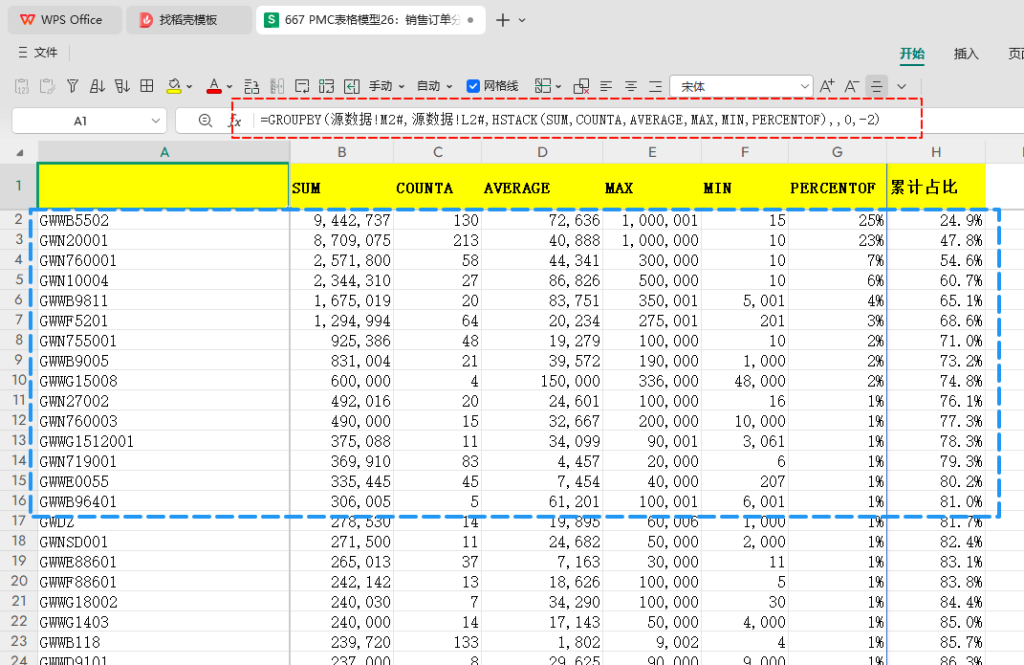1024x665 pixels.
Task: Select cell GWWB5502
Action: pyautogui.click(x=164, y=220)
